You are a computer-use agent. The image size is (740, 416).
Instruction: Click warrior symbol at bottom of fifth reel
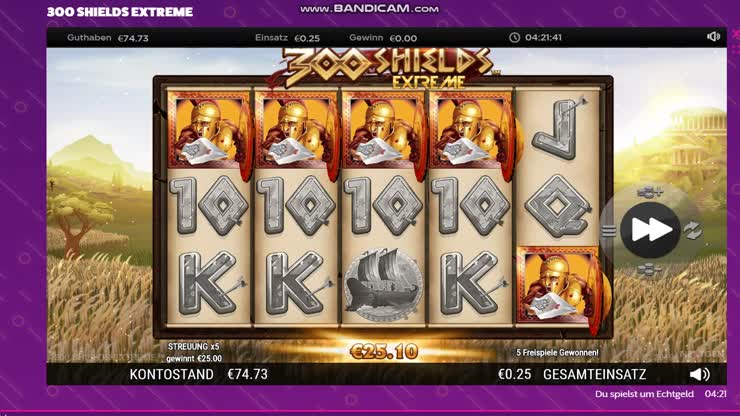pyautogui.click(x=557, y=285)
